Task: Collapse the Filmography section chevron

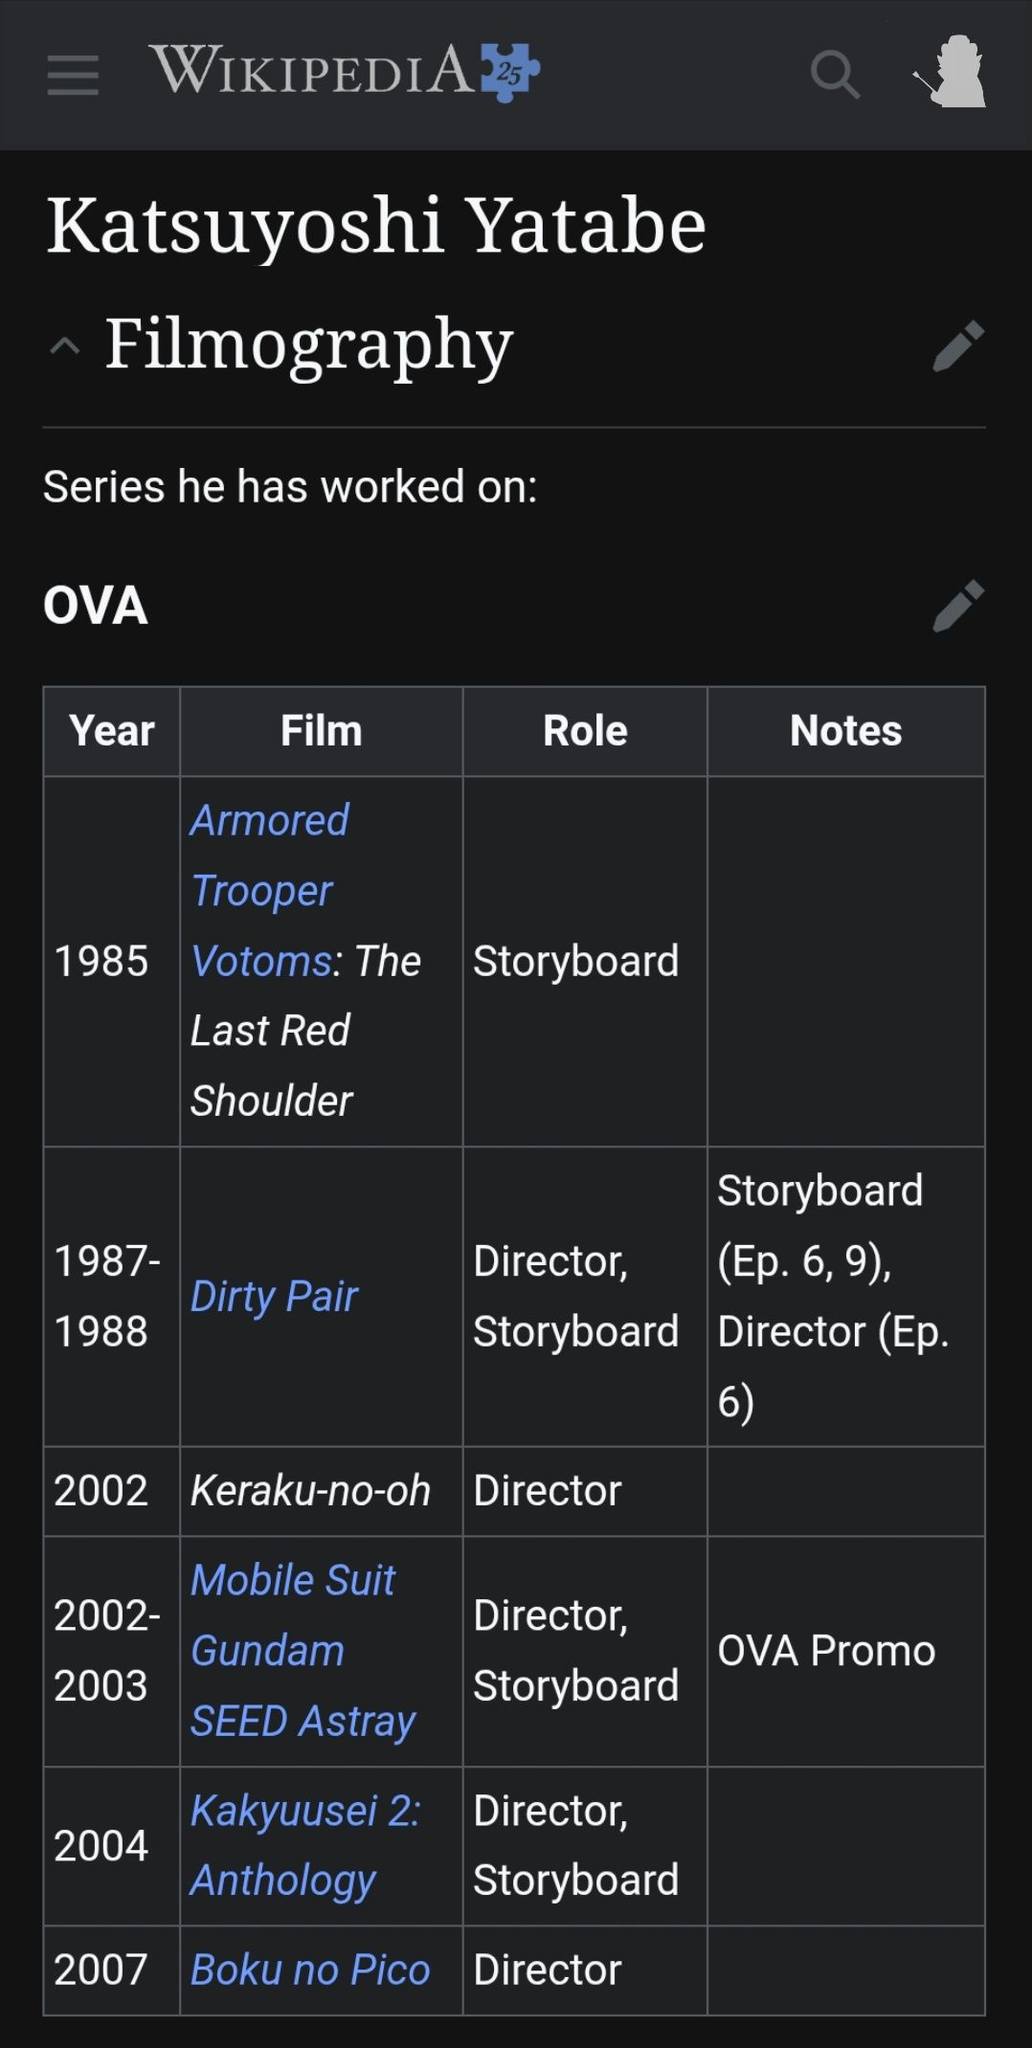Action: pos(64,346)
